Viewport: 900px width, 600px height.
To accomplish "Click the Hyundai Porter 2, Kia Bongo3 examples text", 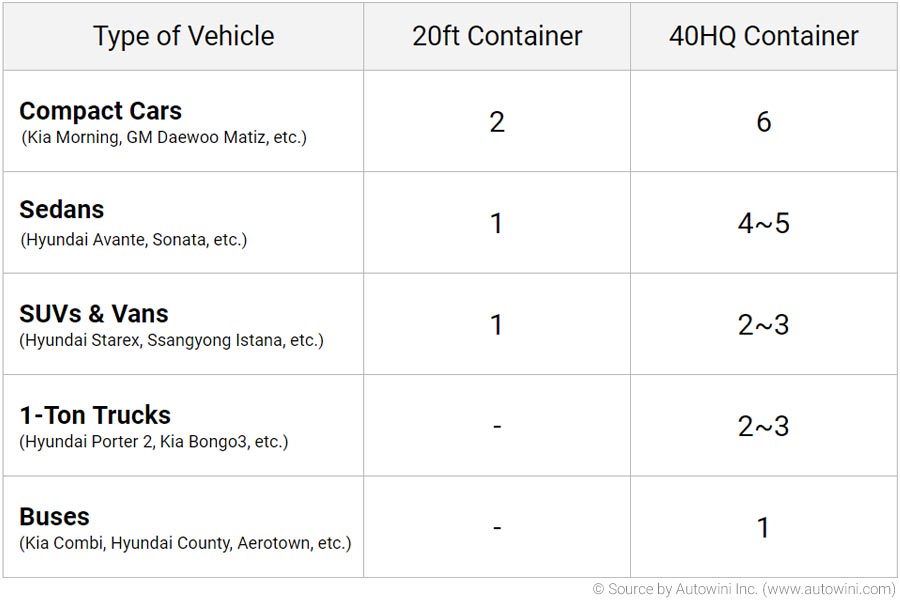I will pos(153,441).
